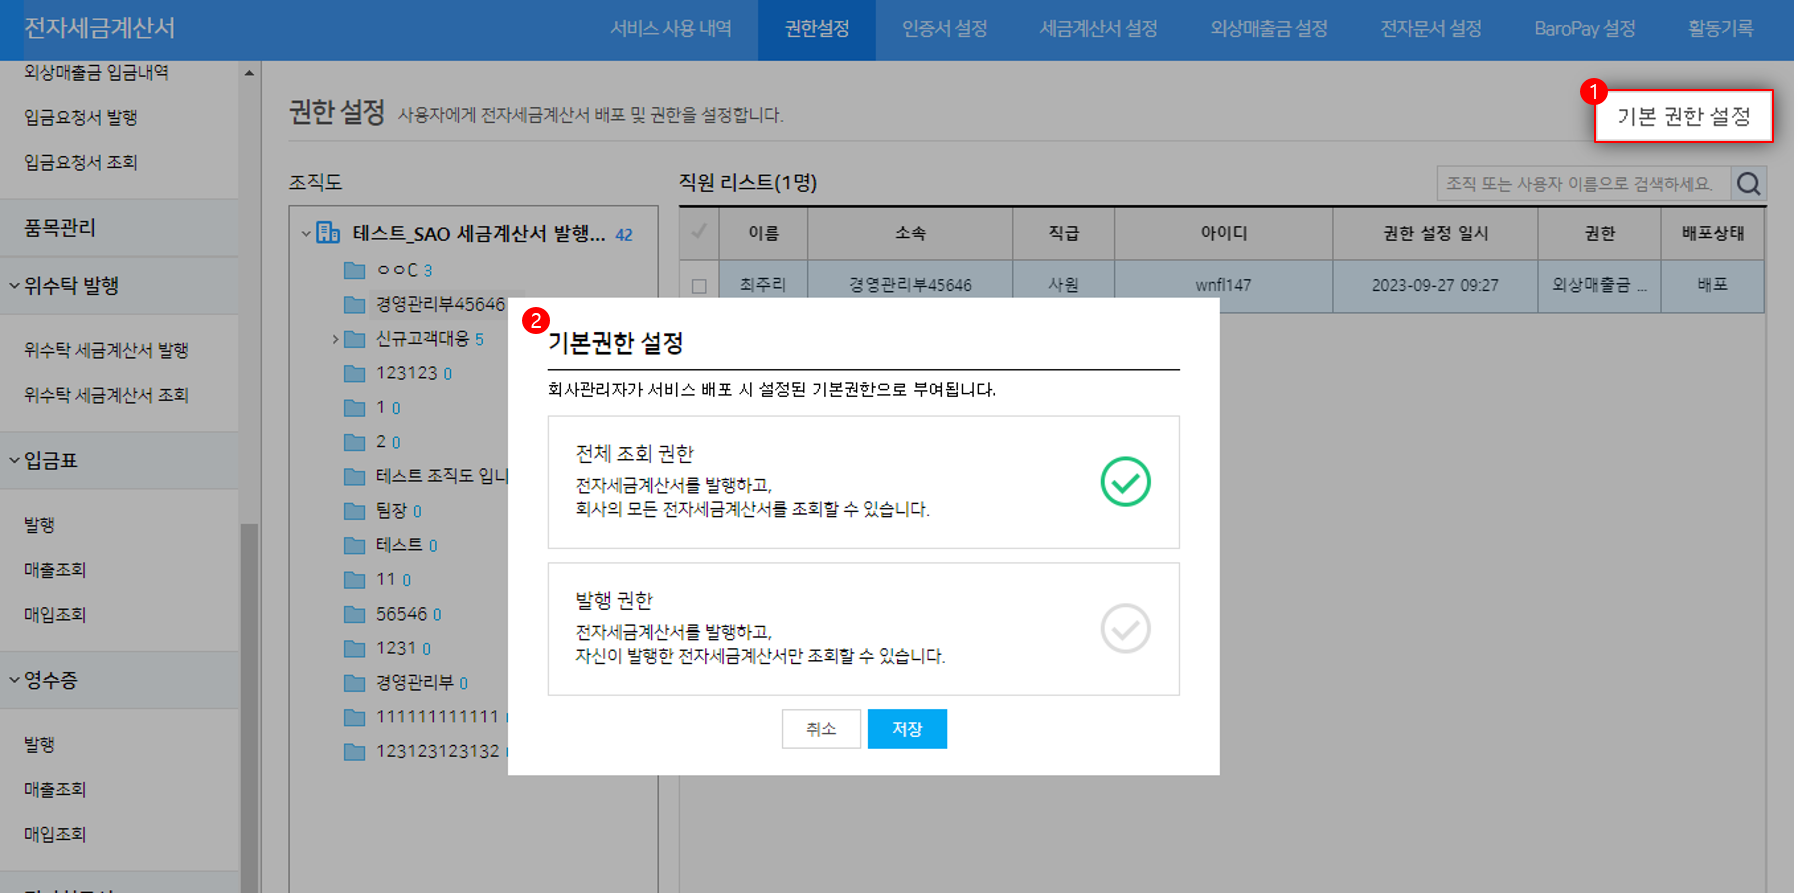Viewport: 1806px width, 893px height.
Task: Click 취소 to cancel the dialog
Action: pos(821,729)
